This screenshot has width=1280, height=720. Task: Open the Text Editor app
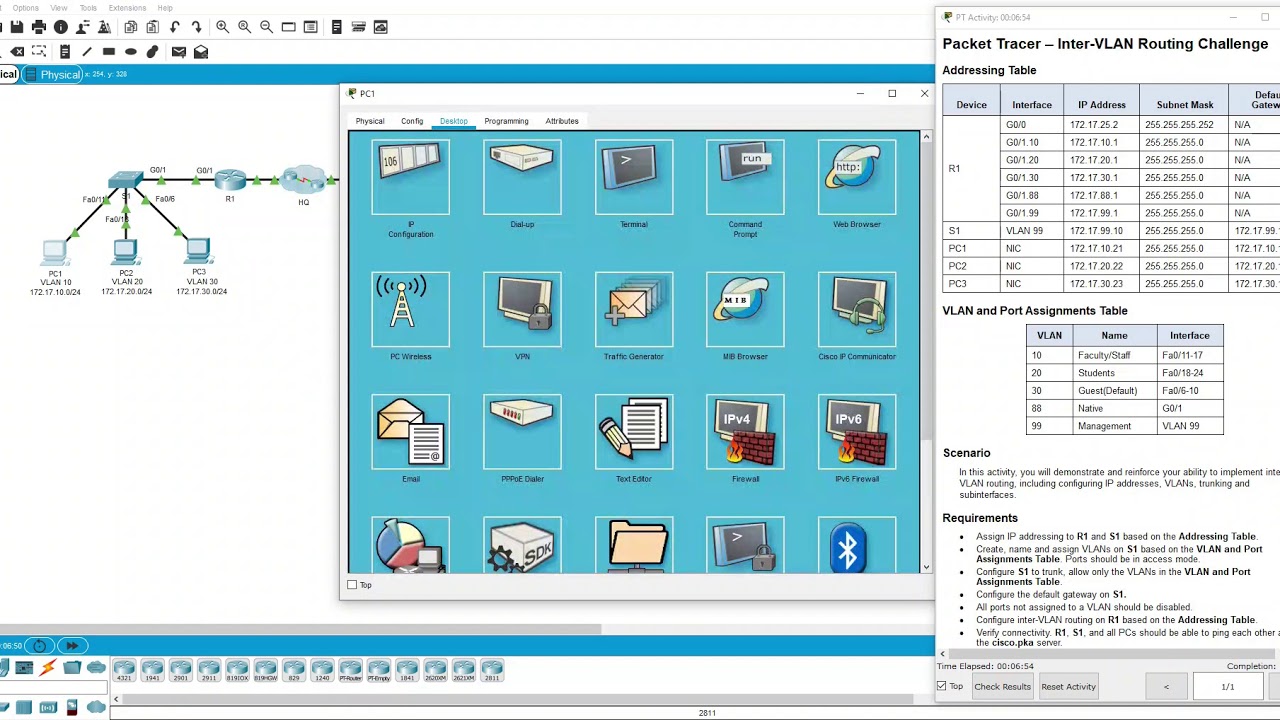(634, 432)
